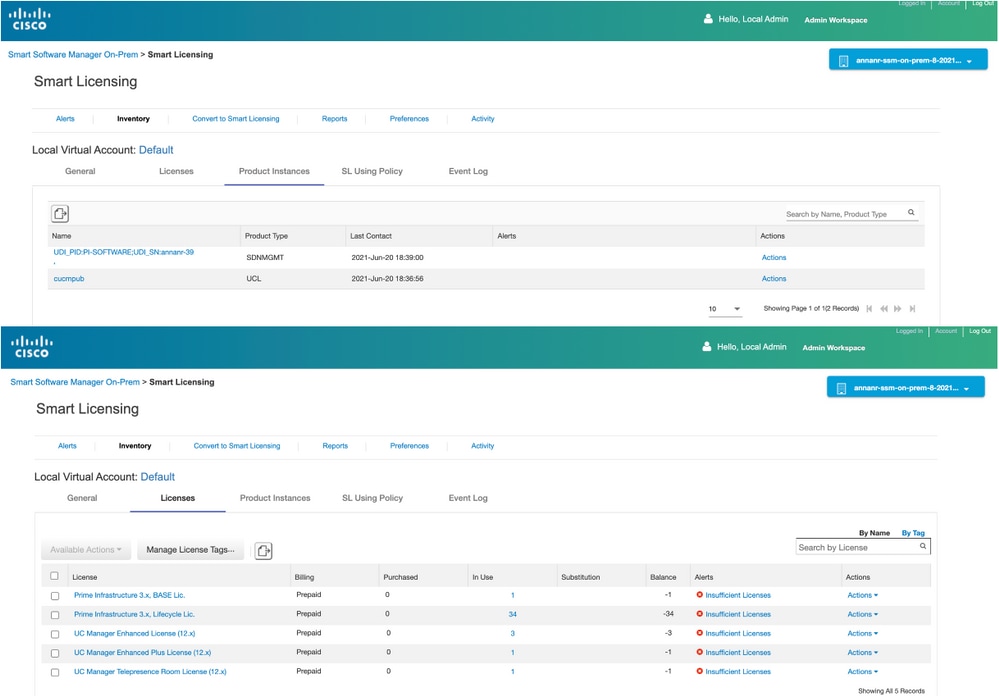Go to the next page of product instances
The height and width of the screenshot is (696, 999).
click(898, 309)
